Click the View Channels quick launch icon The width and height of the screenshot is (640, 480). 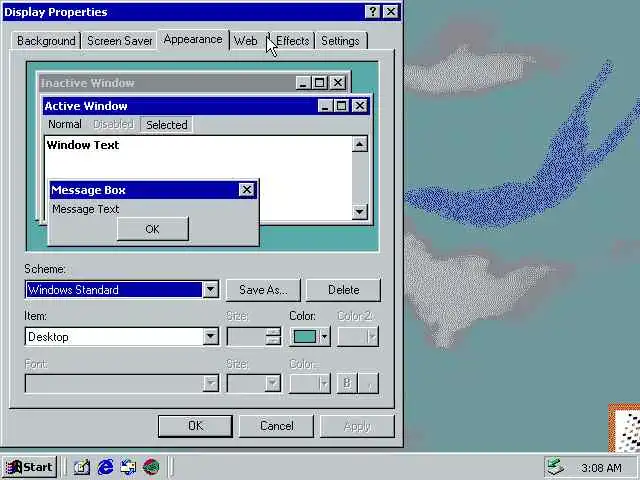tap(151, 467)
